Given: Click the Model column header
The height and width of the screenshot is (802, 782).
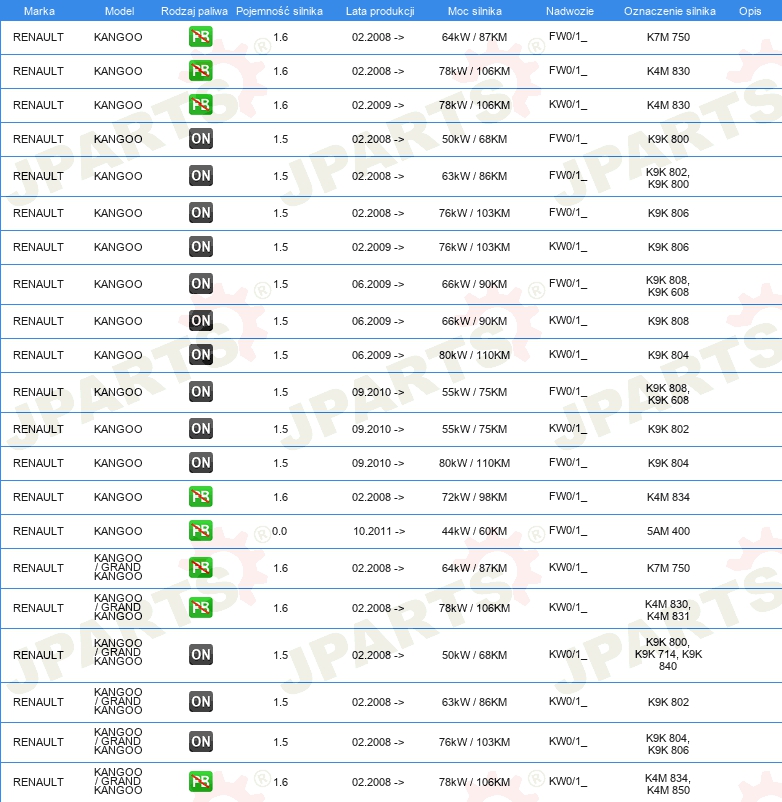Looking at the screenshot, I should coord(119,11).
